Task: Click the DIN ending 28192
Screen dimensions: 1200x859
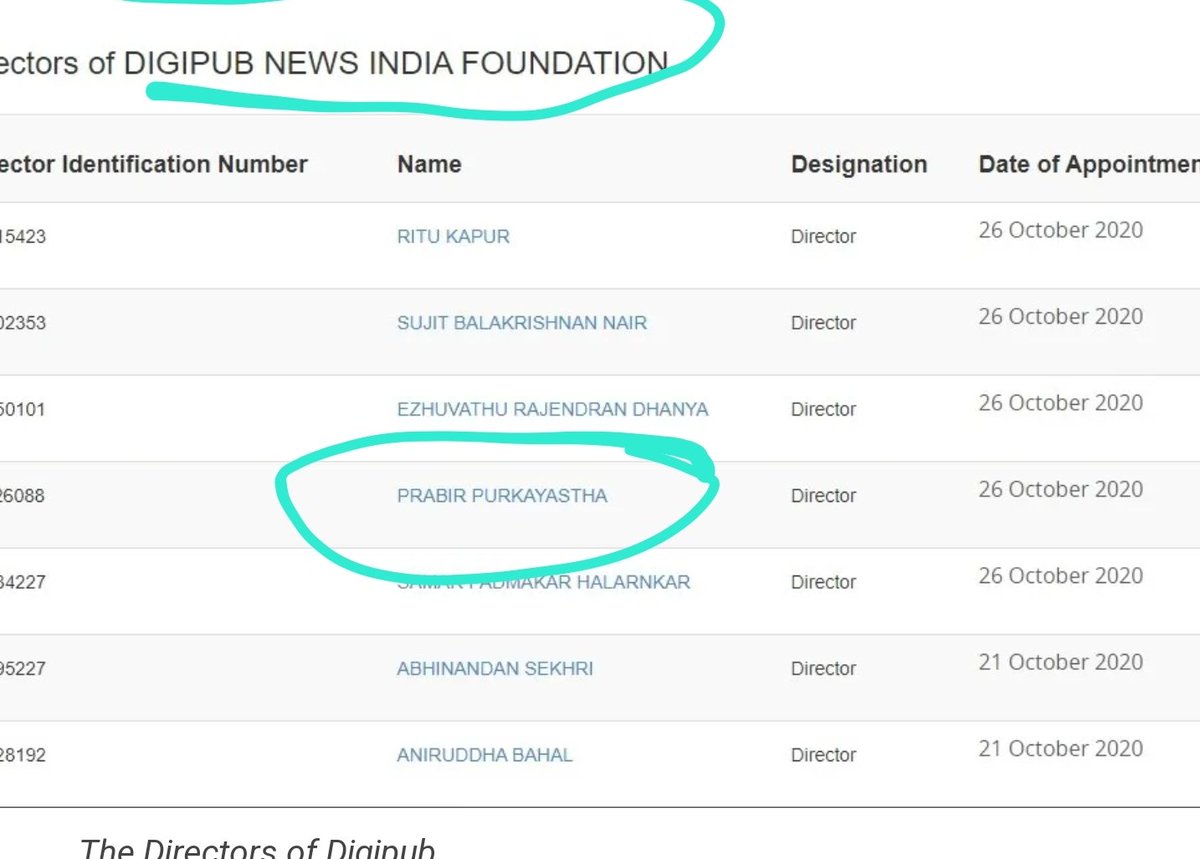Action: point(23,755)
